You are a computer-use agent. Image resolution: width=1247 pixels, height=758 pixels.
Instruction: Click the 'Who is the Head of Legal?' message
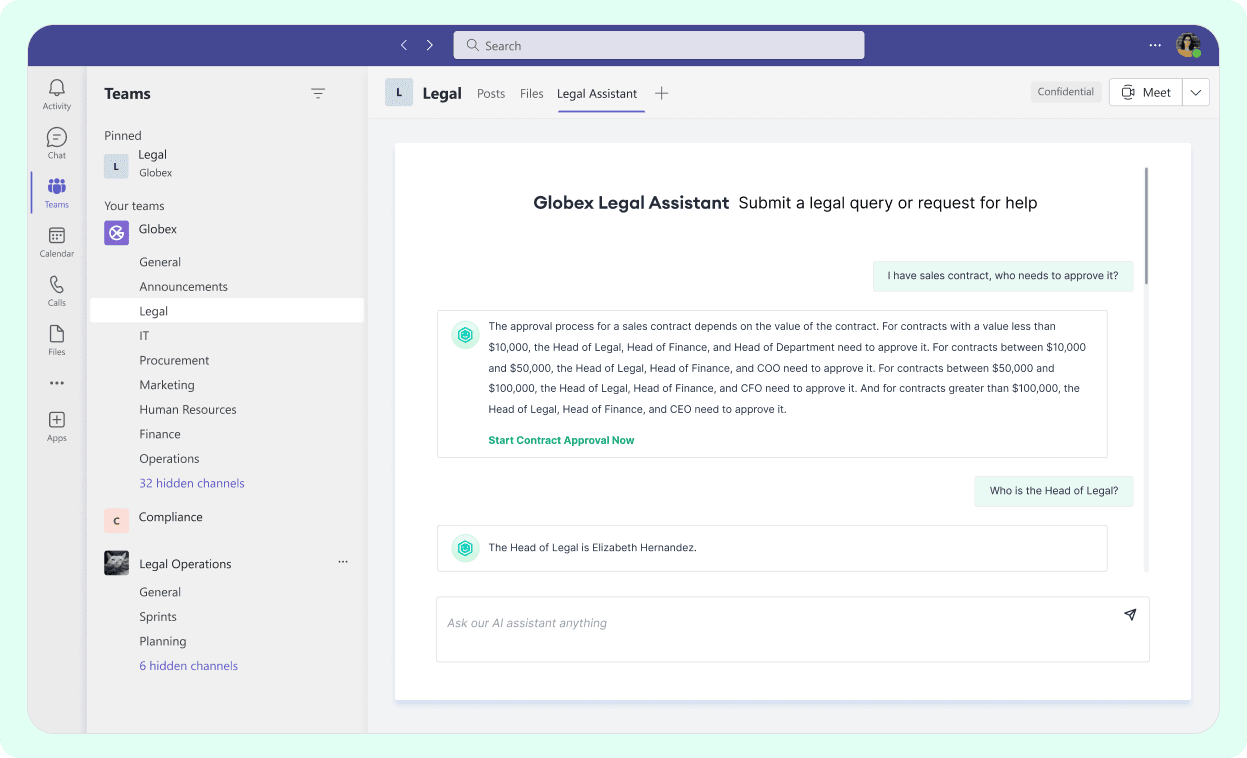pyautogui.click(x=1054, y=491)
